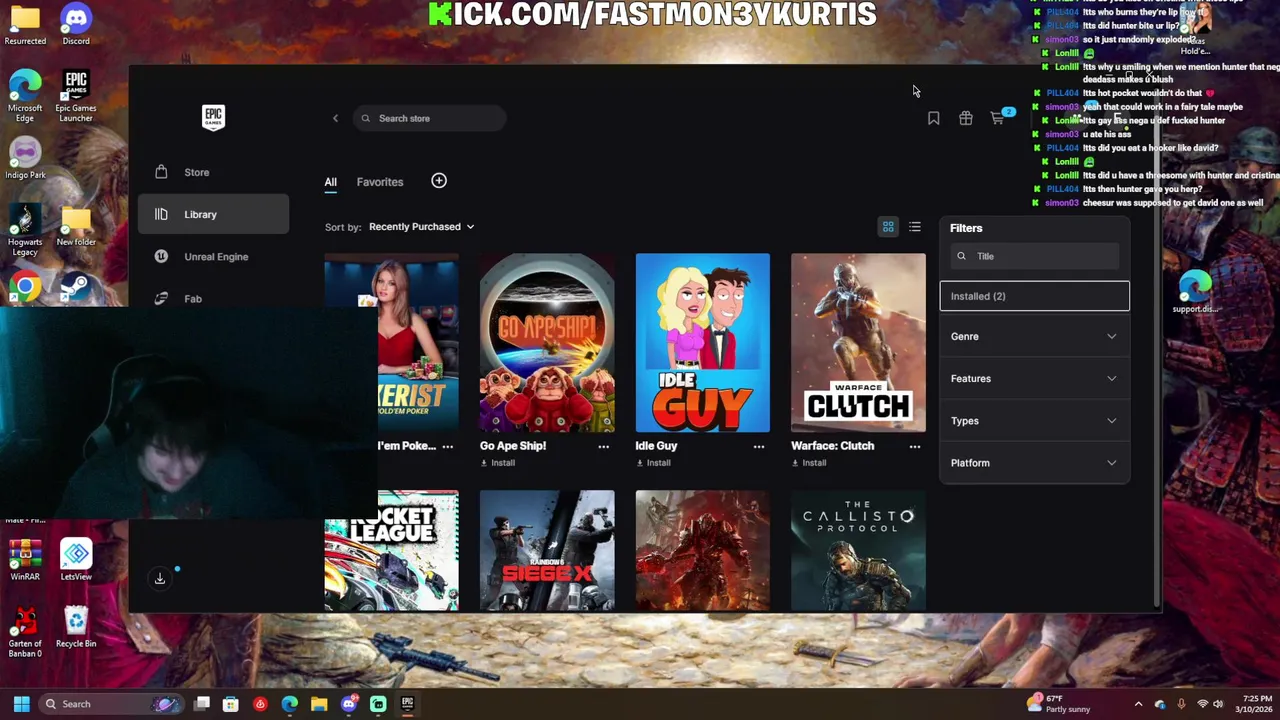Open the Windows Start menu
1280x720 pixels.
(21, 704)
